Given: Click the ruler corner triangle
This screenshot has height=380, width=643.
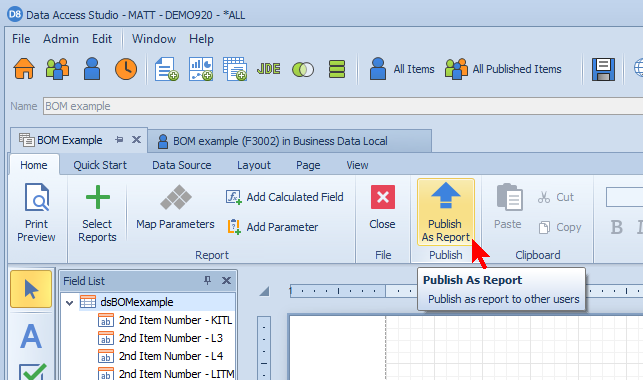Looking at the screenshot, I should tap(264, 291).
